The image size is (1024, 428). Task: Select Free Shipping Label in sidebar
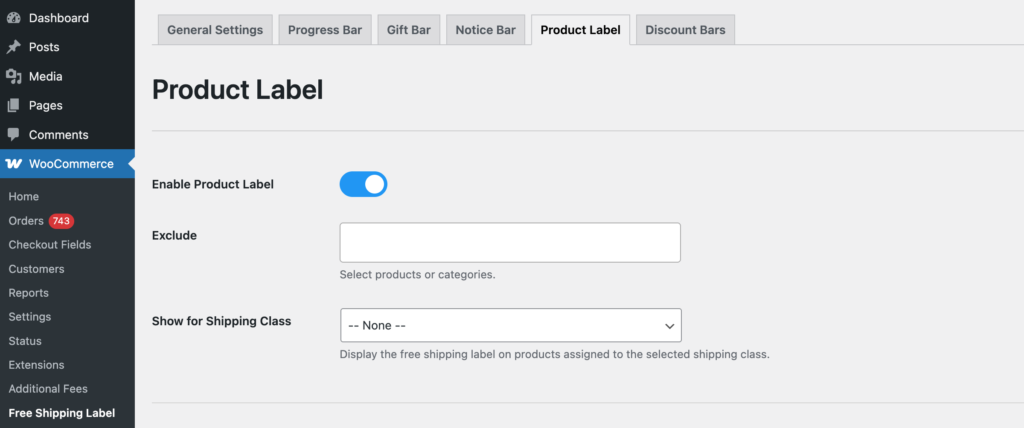[x=62, y=413]
